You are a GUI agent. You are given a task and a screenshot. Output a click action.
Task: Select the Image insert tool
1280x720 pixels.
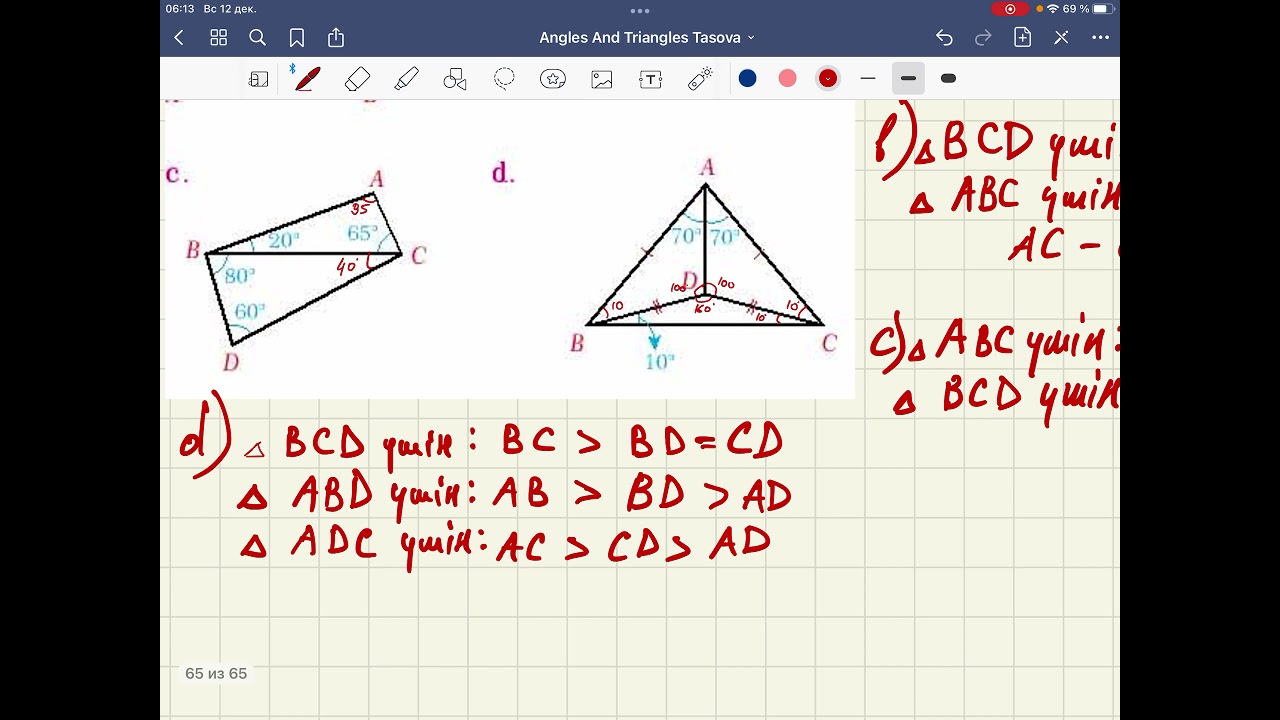tap(602, 79)
